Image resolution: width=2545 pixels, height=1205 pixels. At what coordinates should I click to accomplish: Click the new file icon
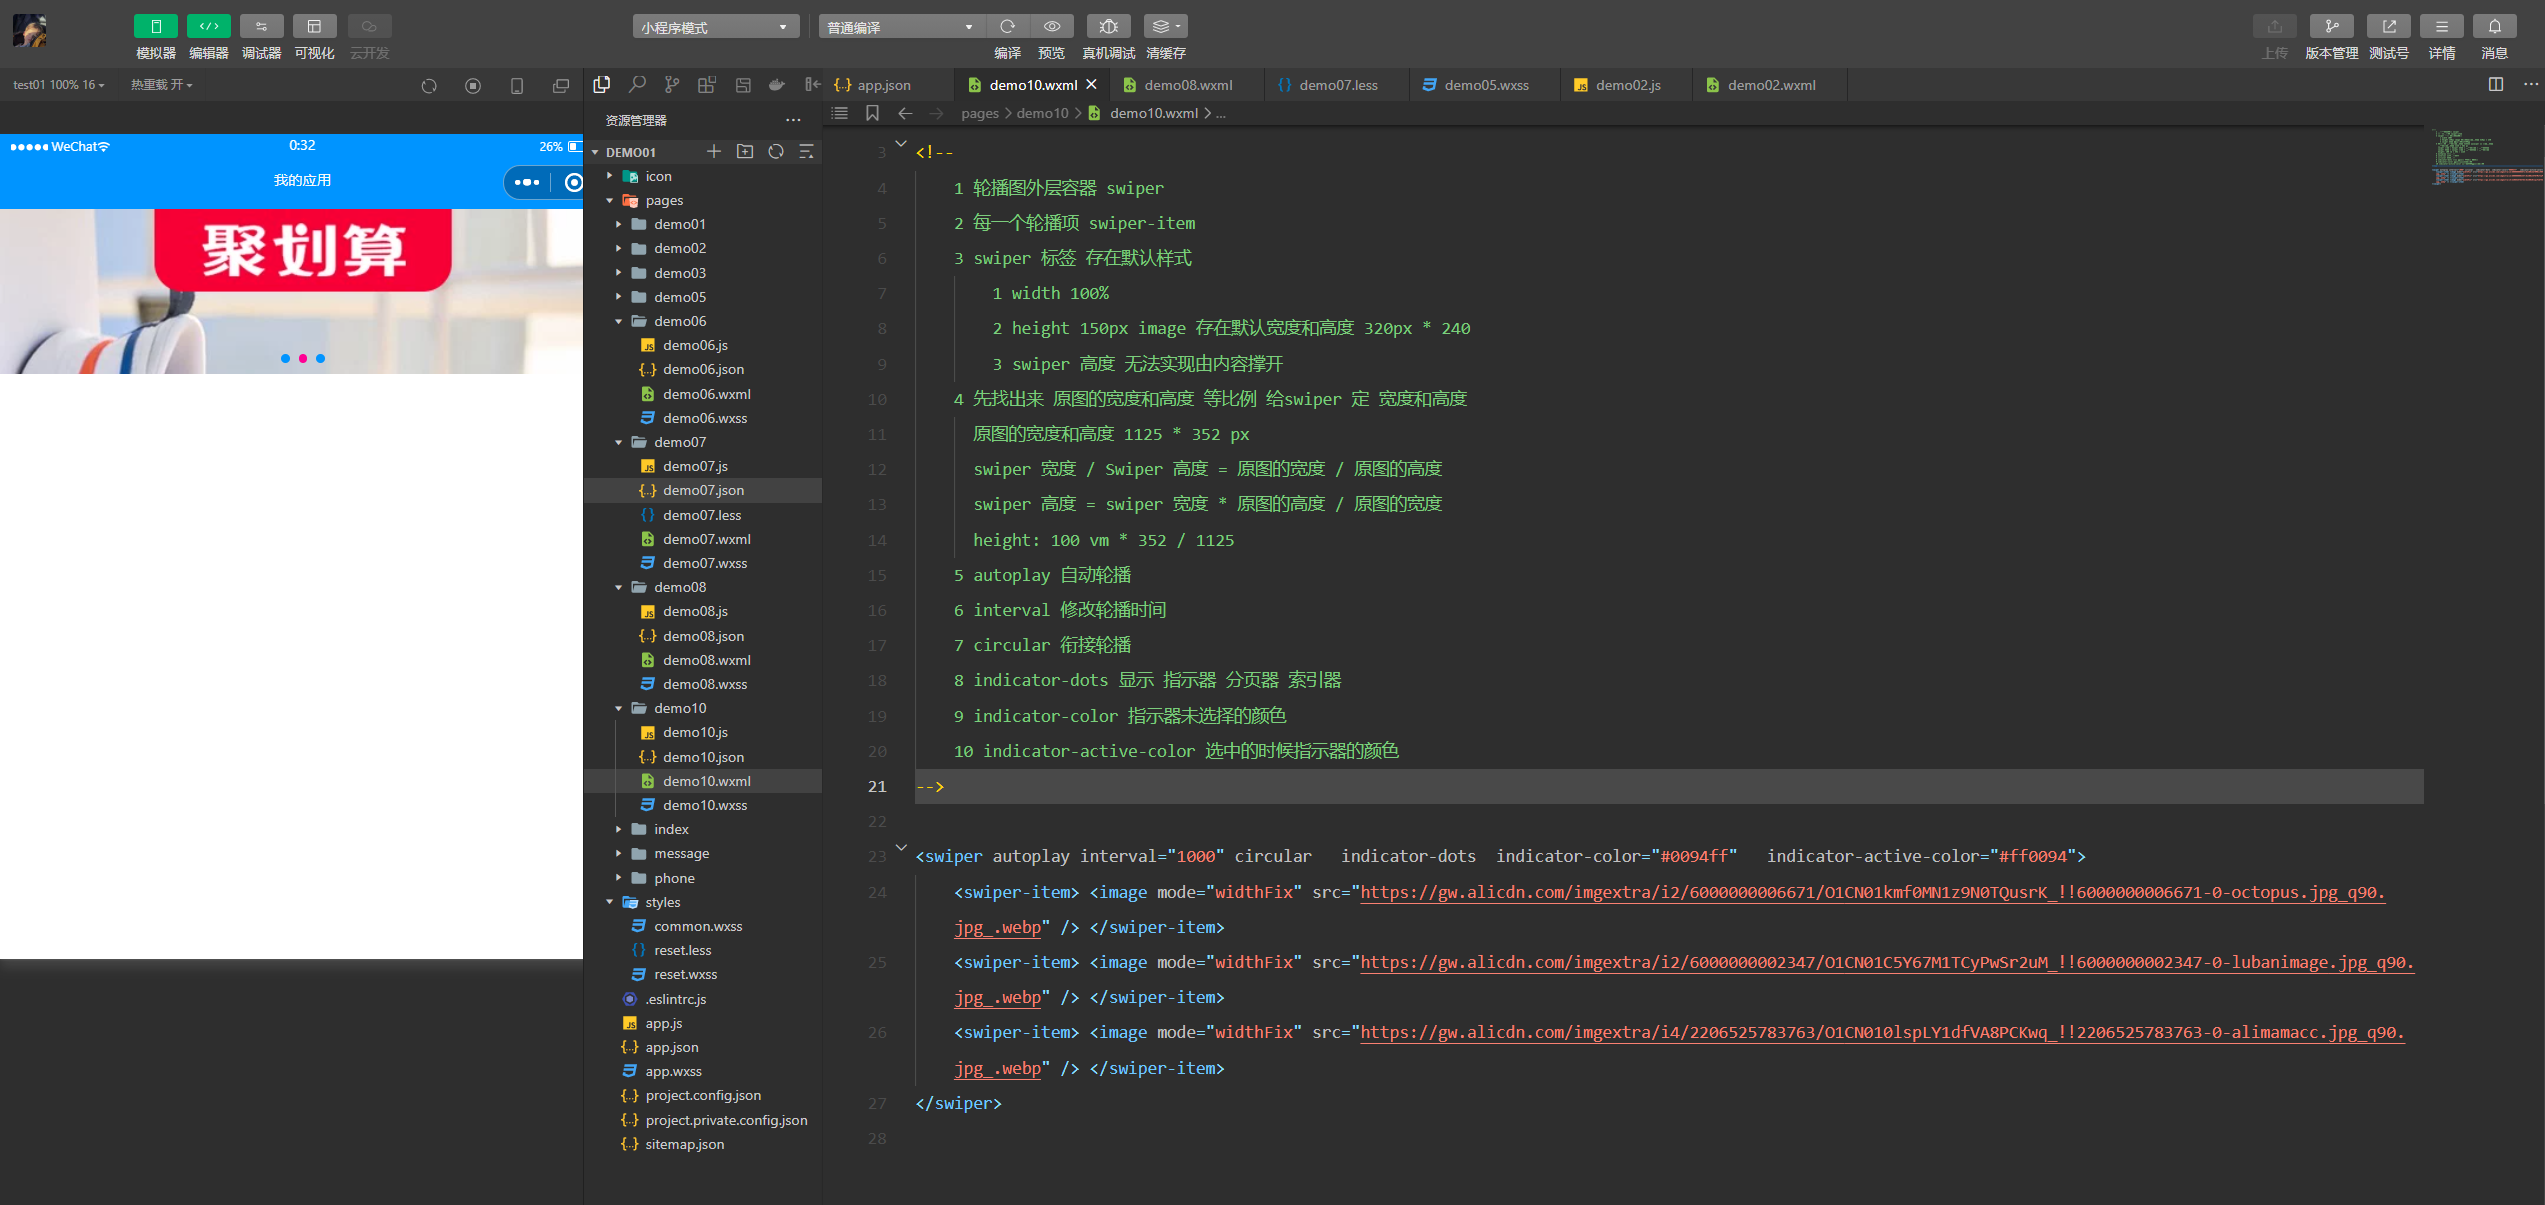click(x=713, y=152)
